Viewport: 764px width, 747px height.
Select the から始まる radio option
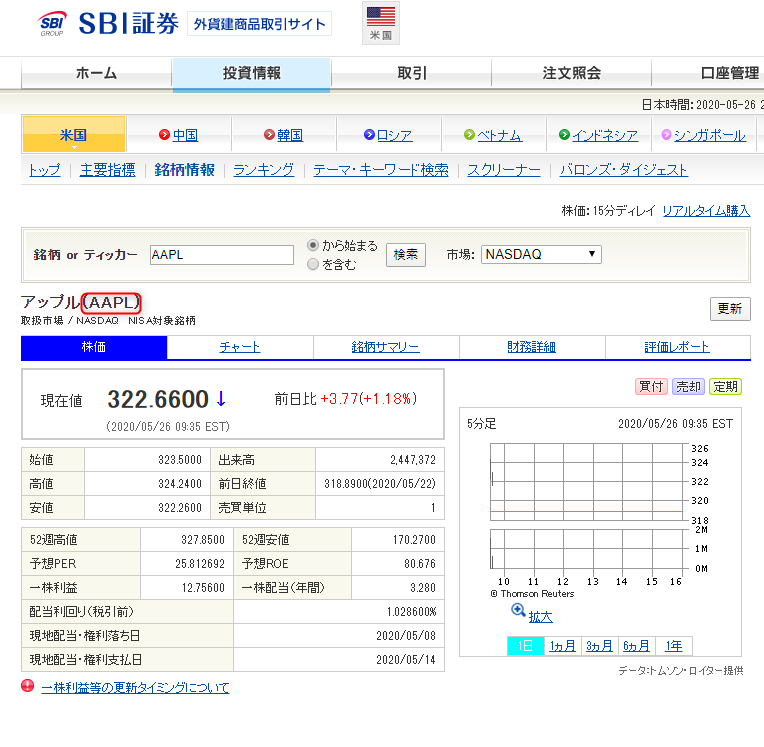pos(313,245)
